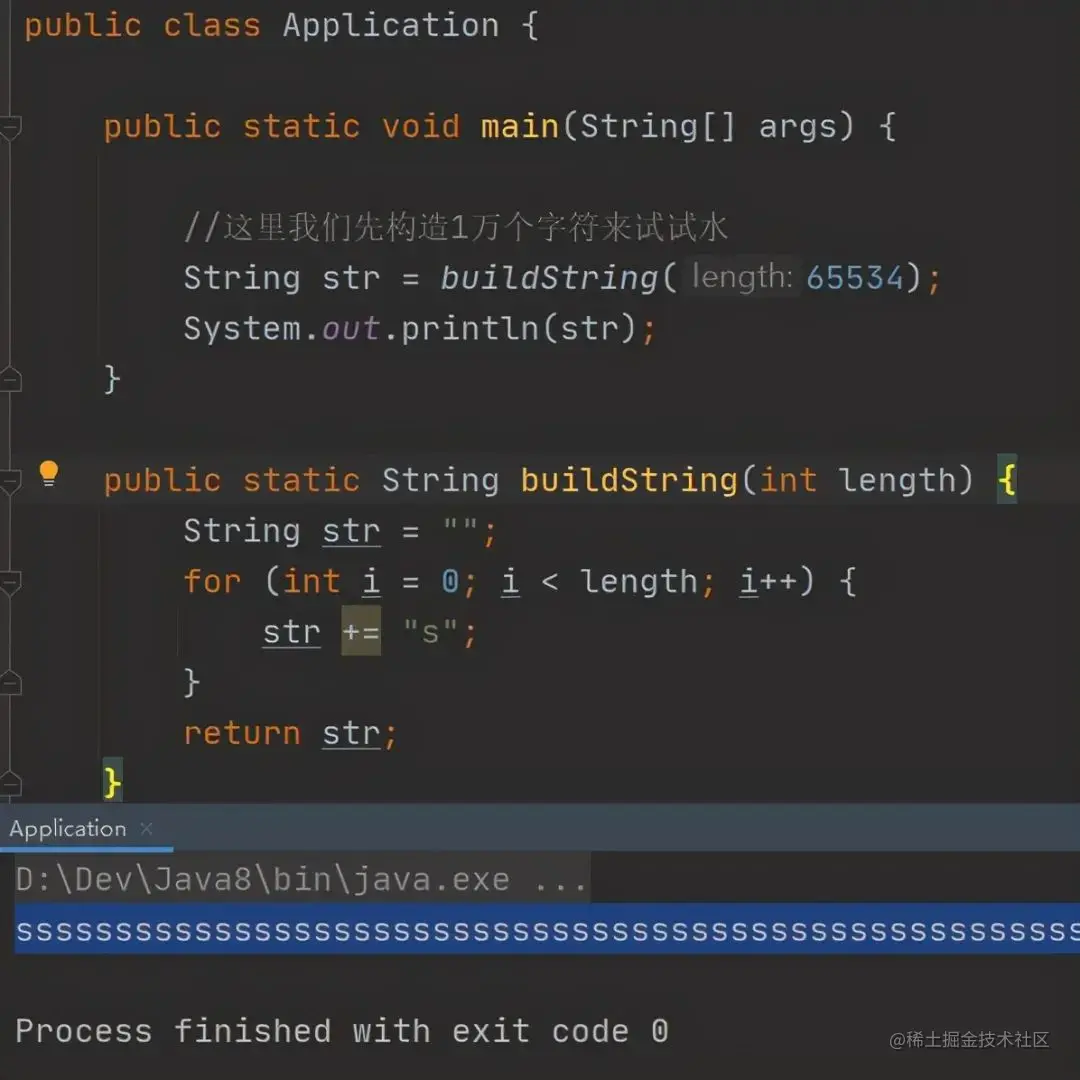Click the highlighted += operator
The image size is (1080, 1080).
pyautogui.click(x=361, y=631)
